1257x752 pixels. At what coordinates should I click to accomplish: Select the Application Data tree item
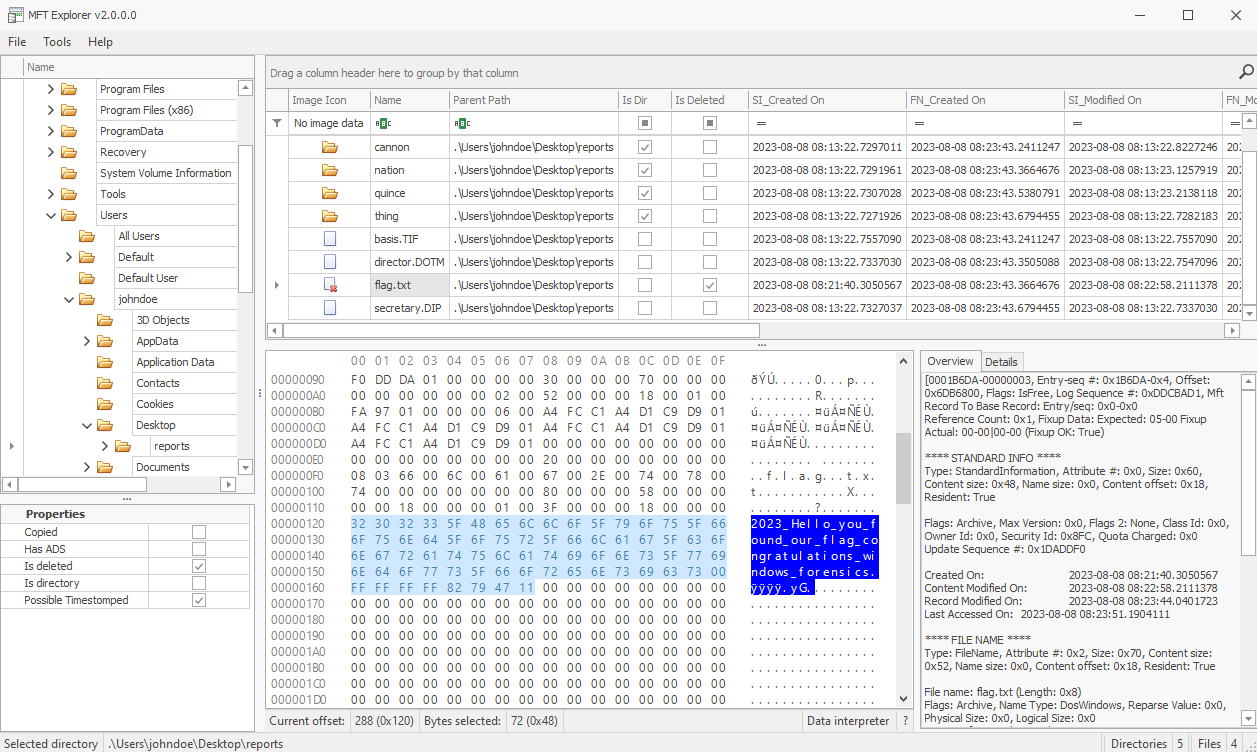pos(175,362)
